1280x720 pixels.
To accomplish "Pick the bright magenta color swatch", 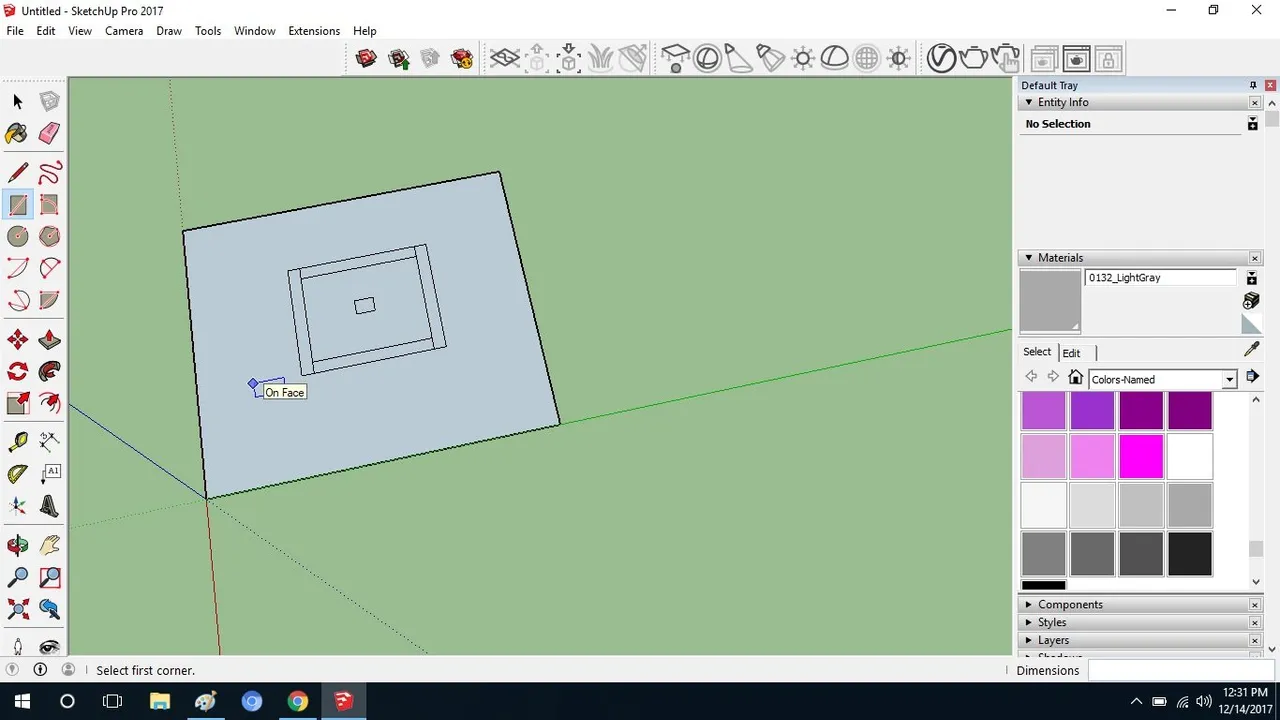I will pos(1141,457).
